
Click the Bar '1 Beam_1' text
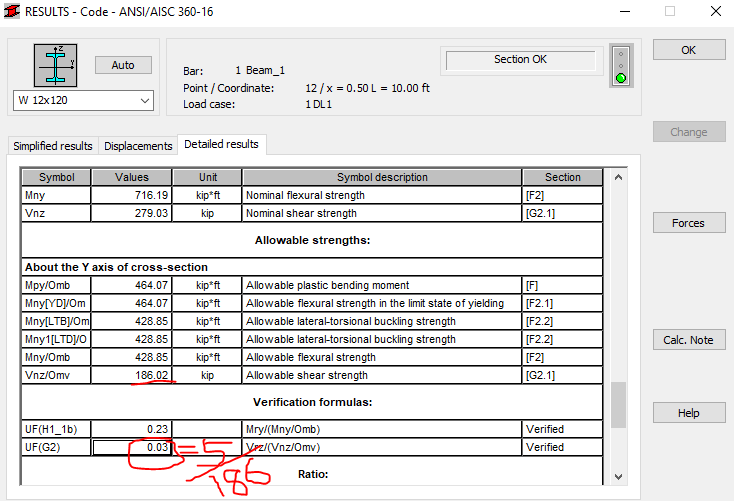tap(260, 70)
